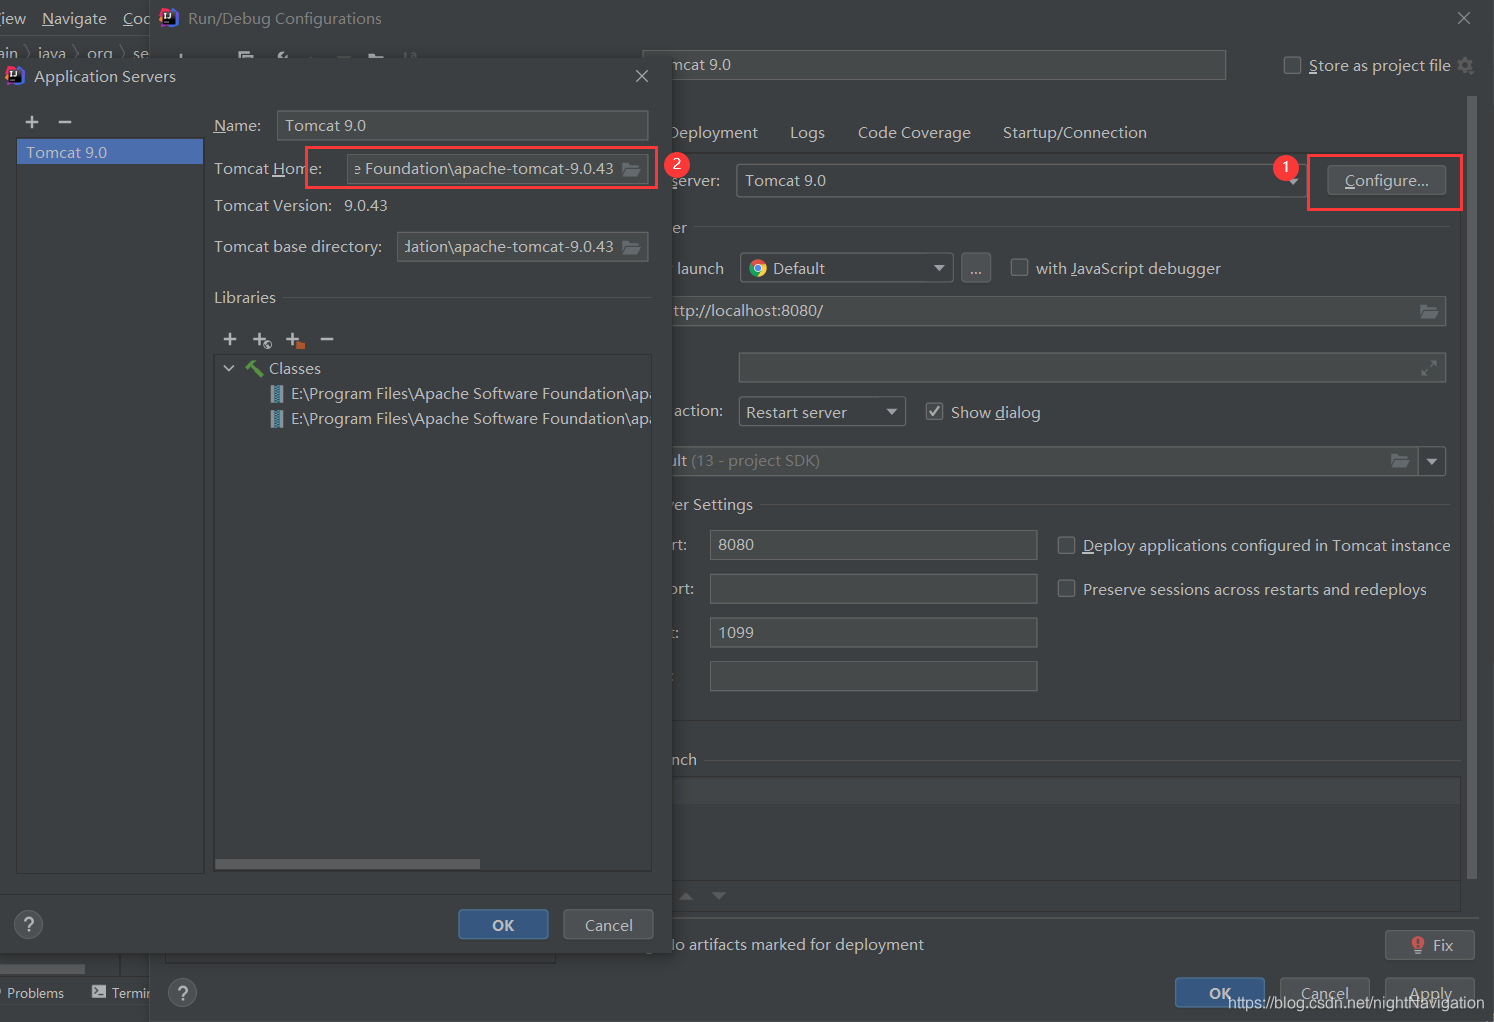Image resolution: width=1494 pixels, height=1022 pixels.
Task: Switch to the Code Coverage tab
Action: point(914,133)
